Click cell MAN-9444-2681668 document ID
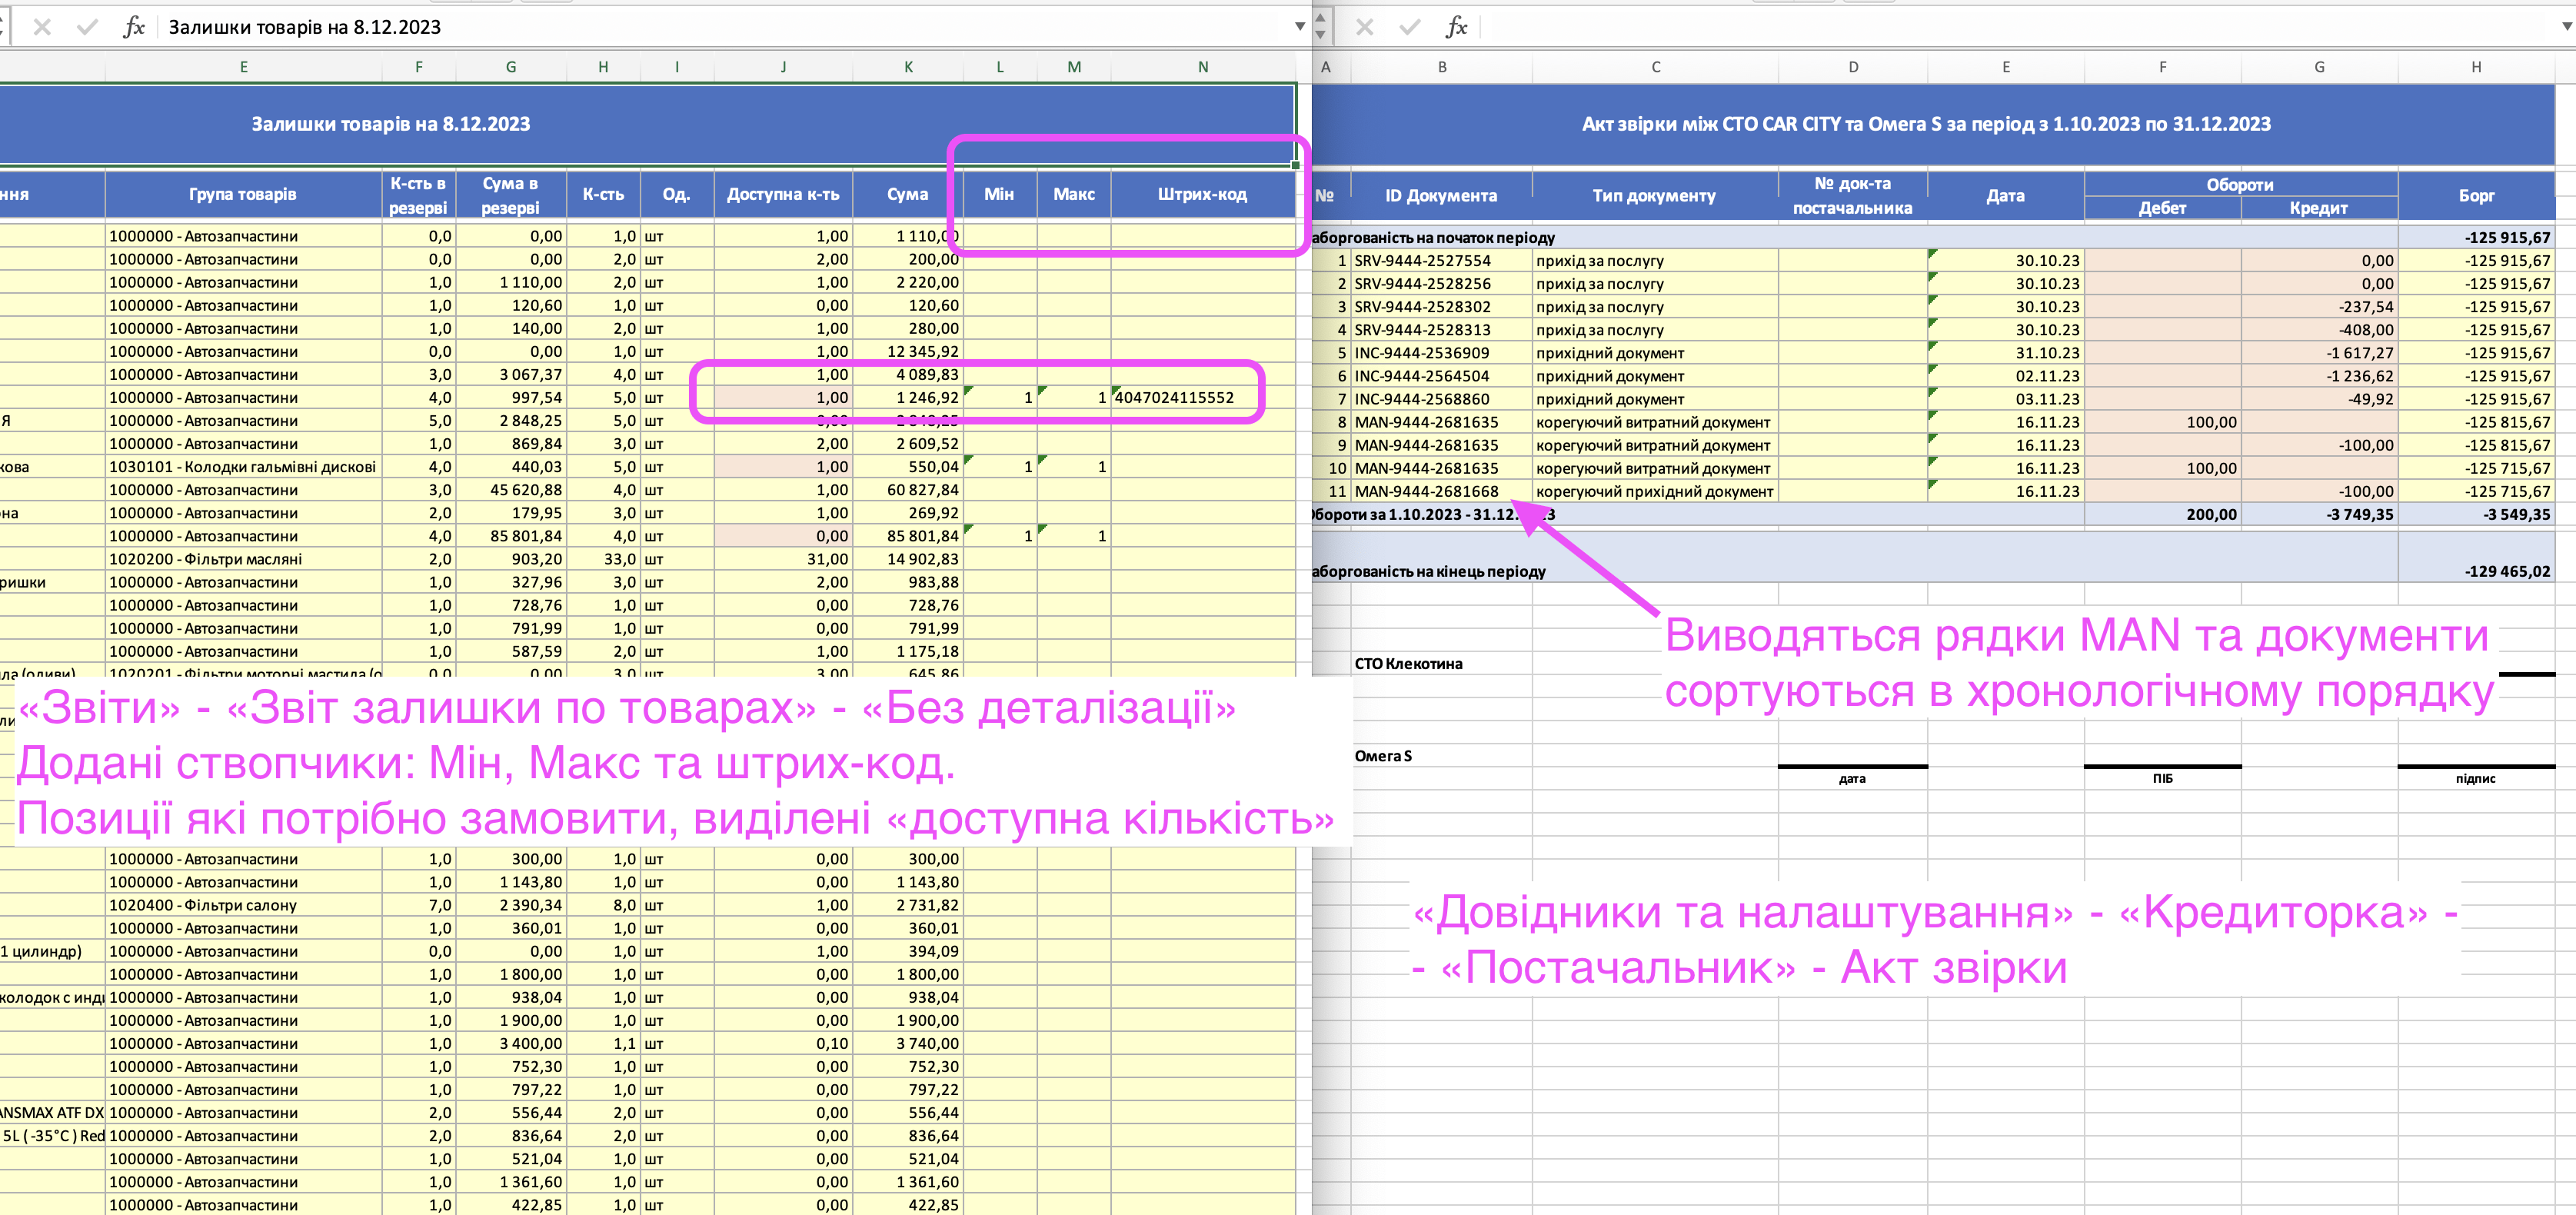 1427,491
